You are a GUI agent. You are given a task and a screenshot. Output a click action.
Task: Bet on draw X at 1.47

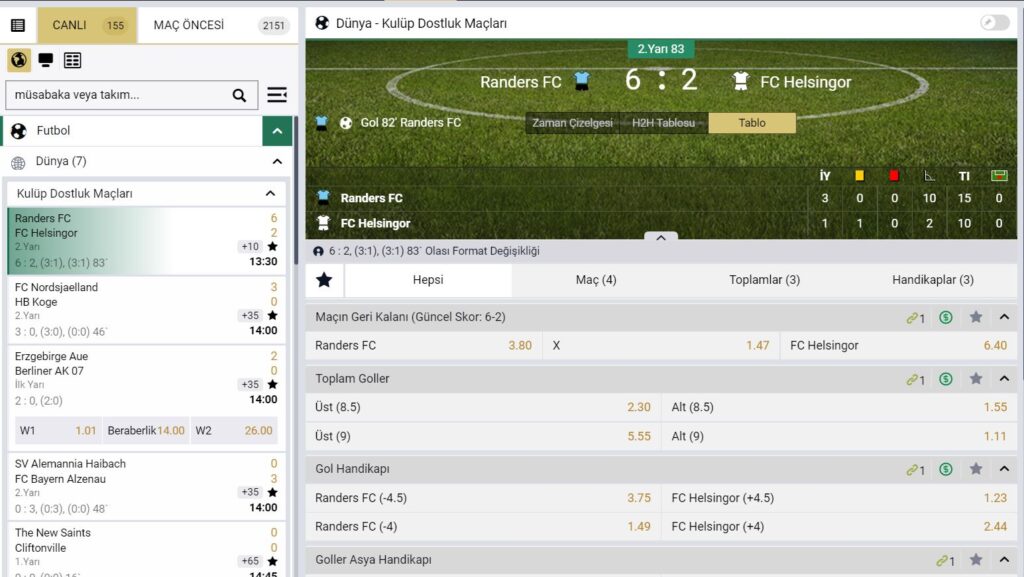pos(661,345)
